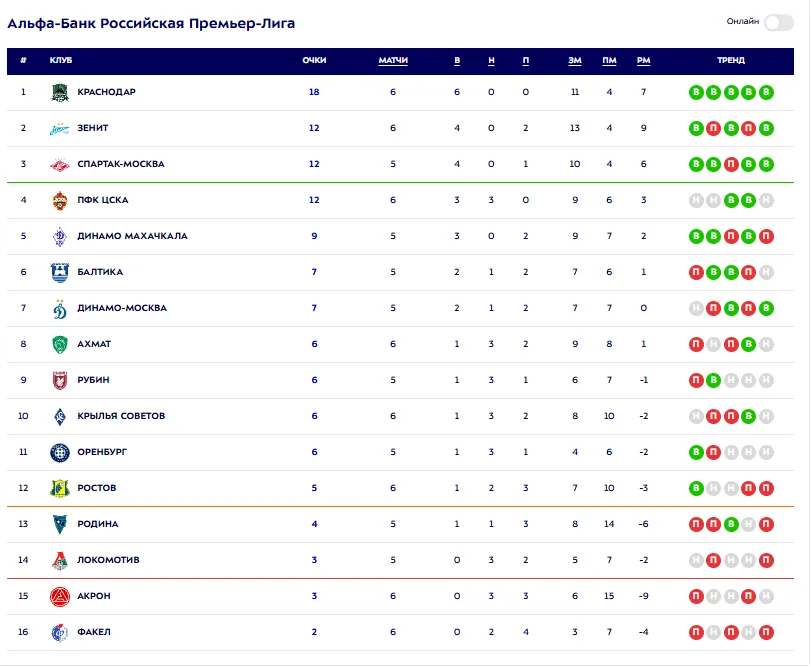Click the Dinamo-Moscow club logo
This screenshot has width=811, height=667.
pyautogui.click(x=60, y=309)
